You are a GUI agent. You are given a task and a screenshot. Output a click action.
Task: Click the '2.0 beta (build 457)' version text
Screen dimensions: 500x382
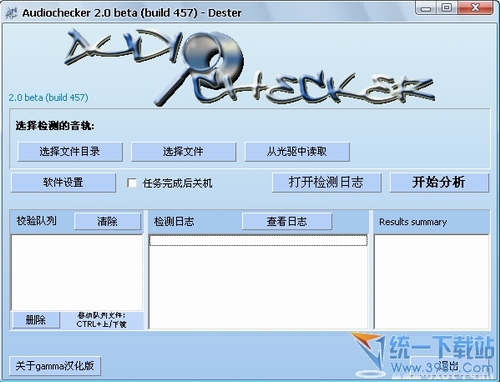(49, 98)
